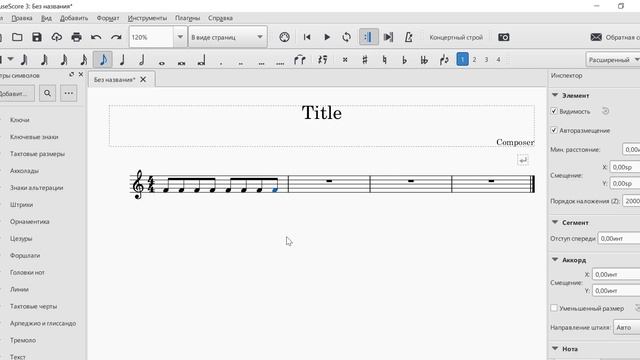This screenshot has width=640, height=360.
Task: Start score playback
Action: [x=327, y=37]
